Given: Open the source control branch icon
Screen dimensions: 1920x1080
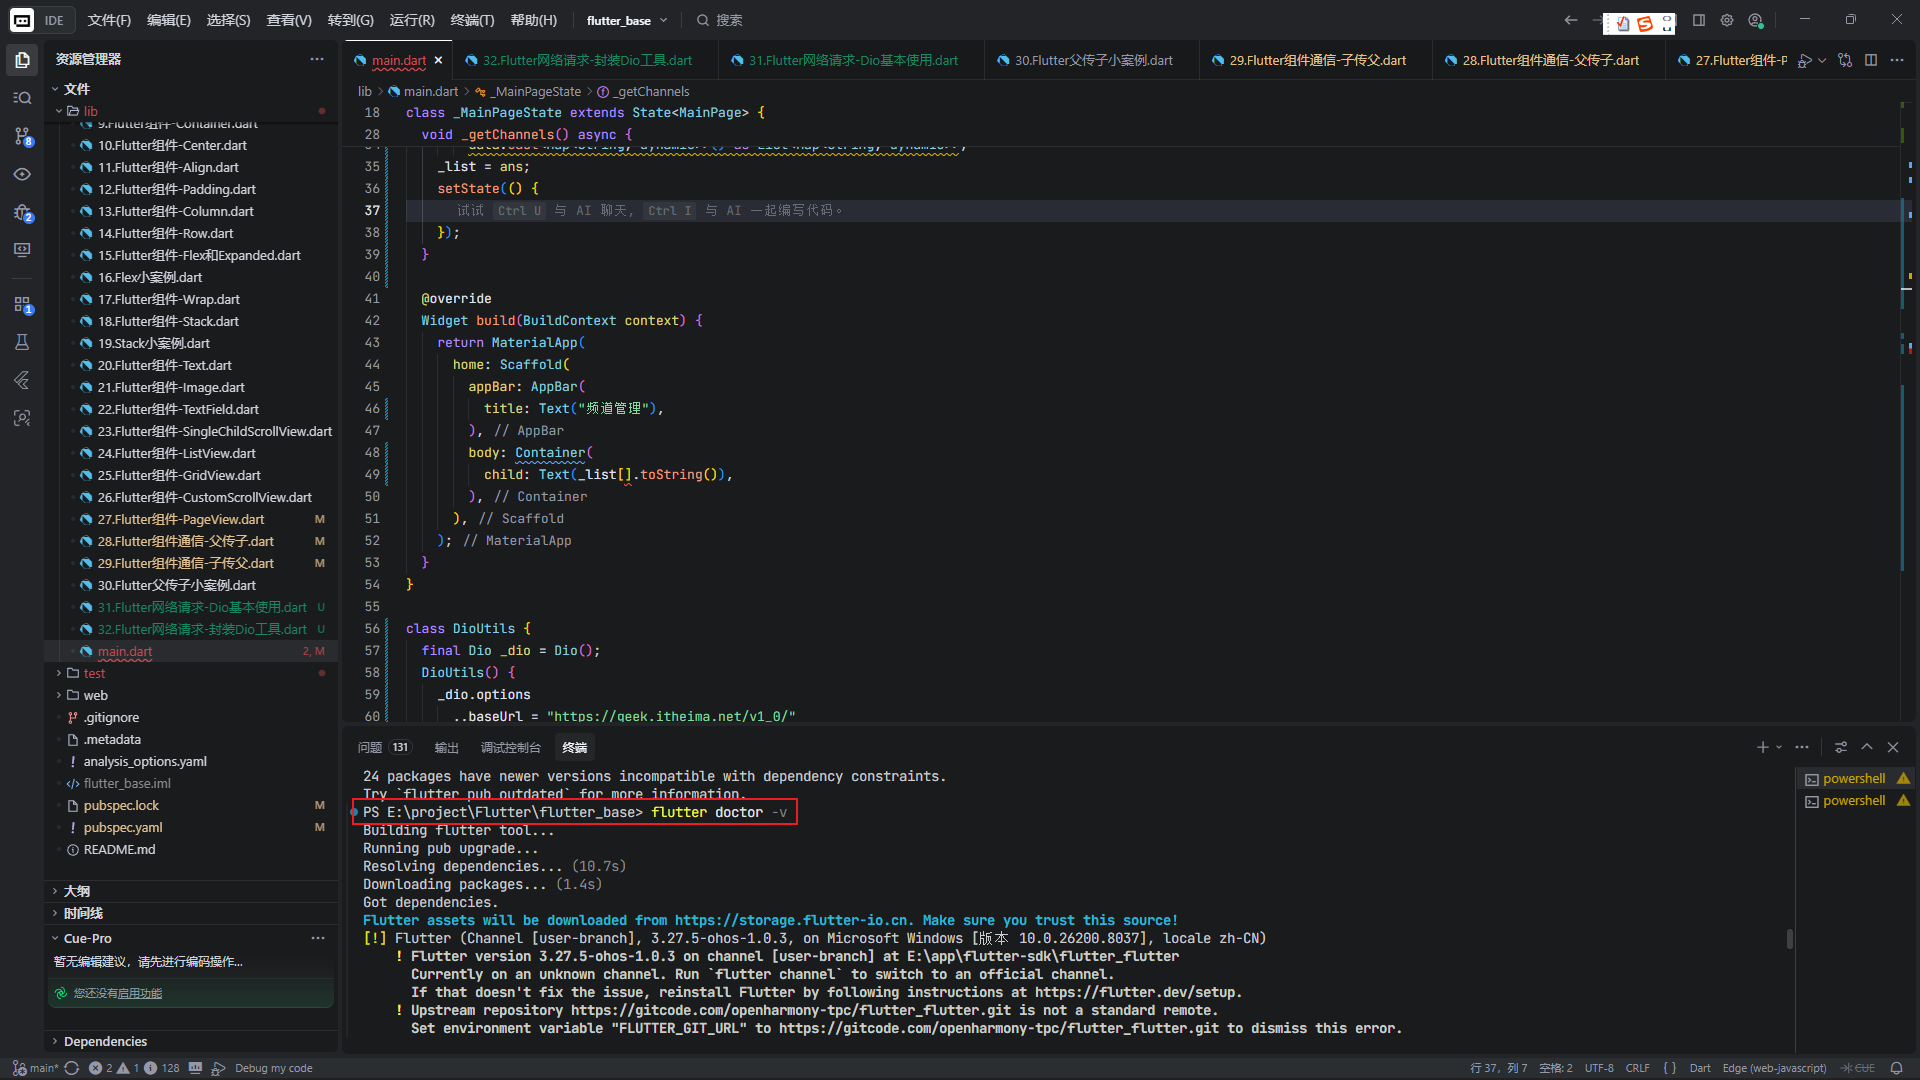Looking at the screenshot, I should (22, 136).
